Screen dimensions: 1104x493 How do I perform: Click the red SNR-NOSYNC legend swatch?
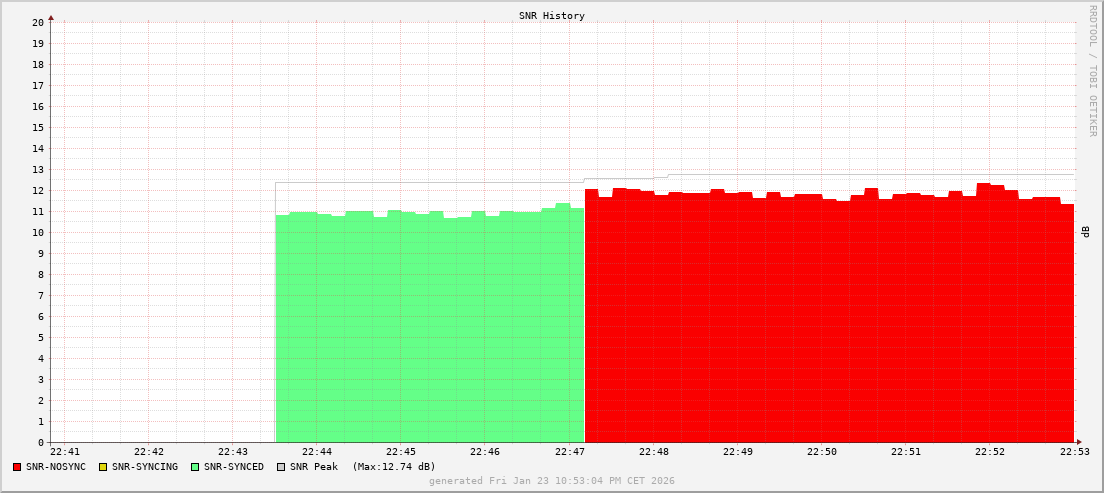click(x=17, y=467)
